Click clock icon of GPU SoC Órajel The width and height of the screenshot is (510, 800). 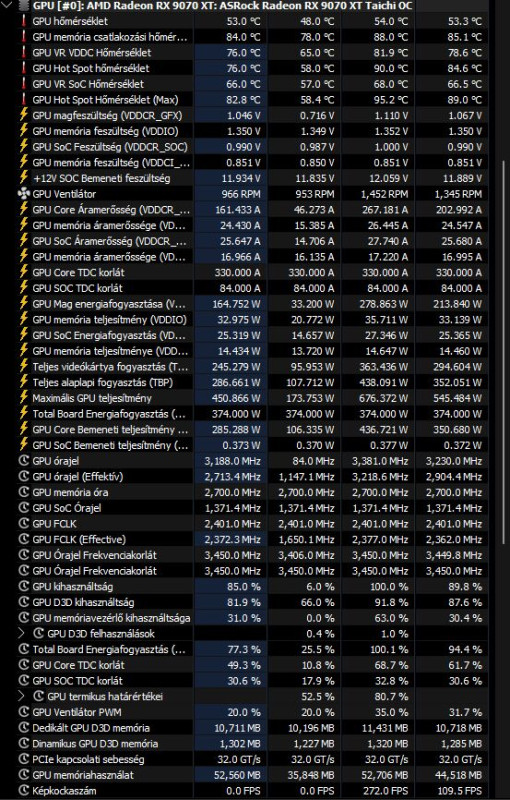pyautogui.click(x=23, y=508)
